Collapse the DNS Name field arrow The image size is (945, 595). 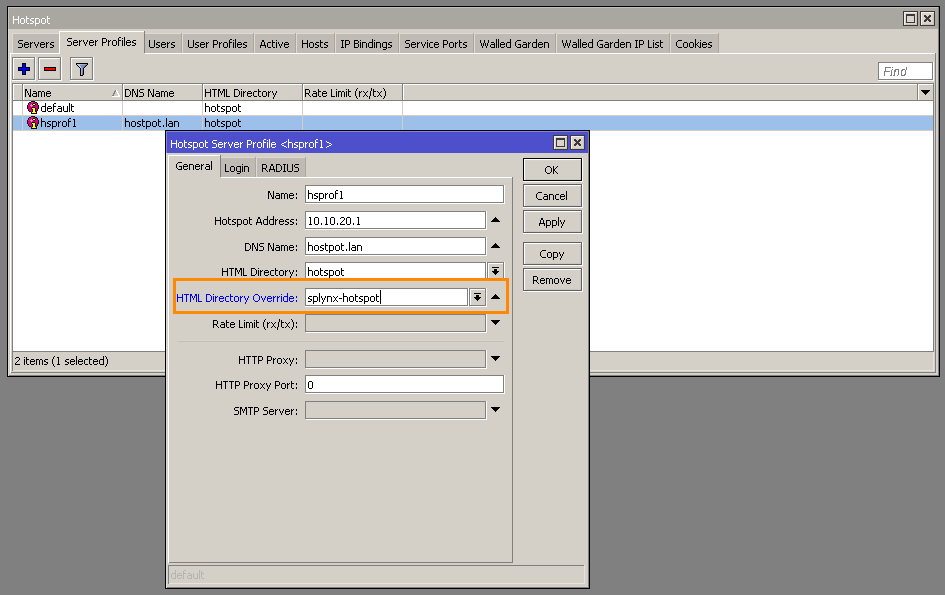[496, 246]
